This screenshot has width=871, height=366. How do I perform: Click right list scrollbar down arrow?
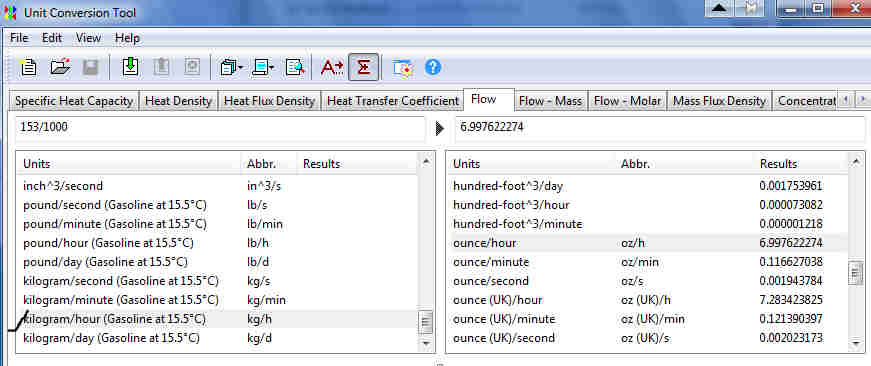pyautogui.click(x=856, y=344)
